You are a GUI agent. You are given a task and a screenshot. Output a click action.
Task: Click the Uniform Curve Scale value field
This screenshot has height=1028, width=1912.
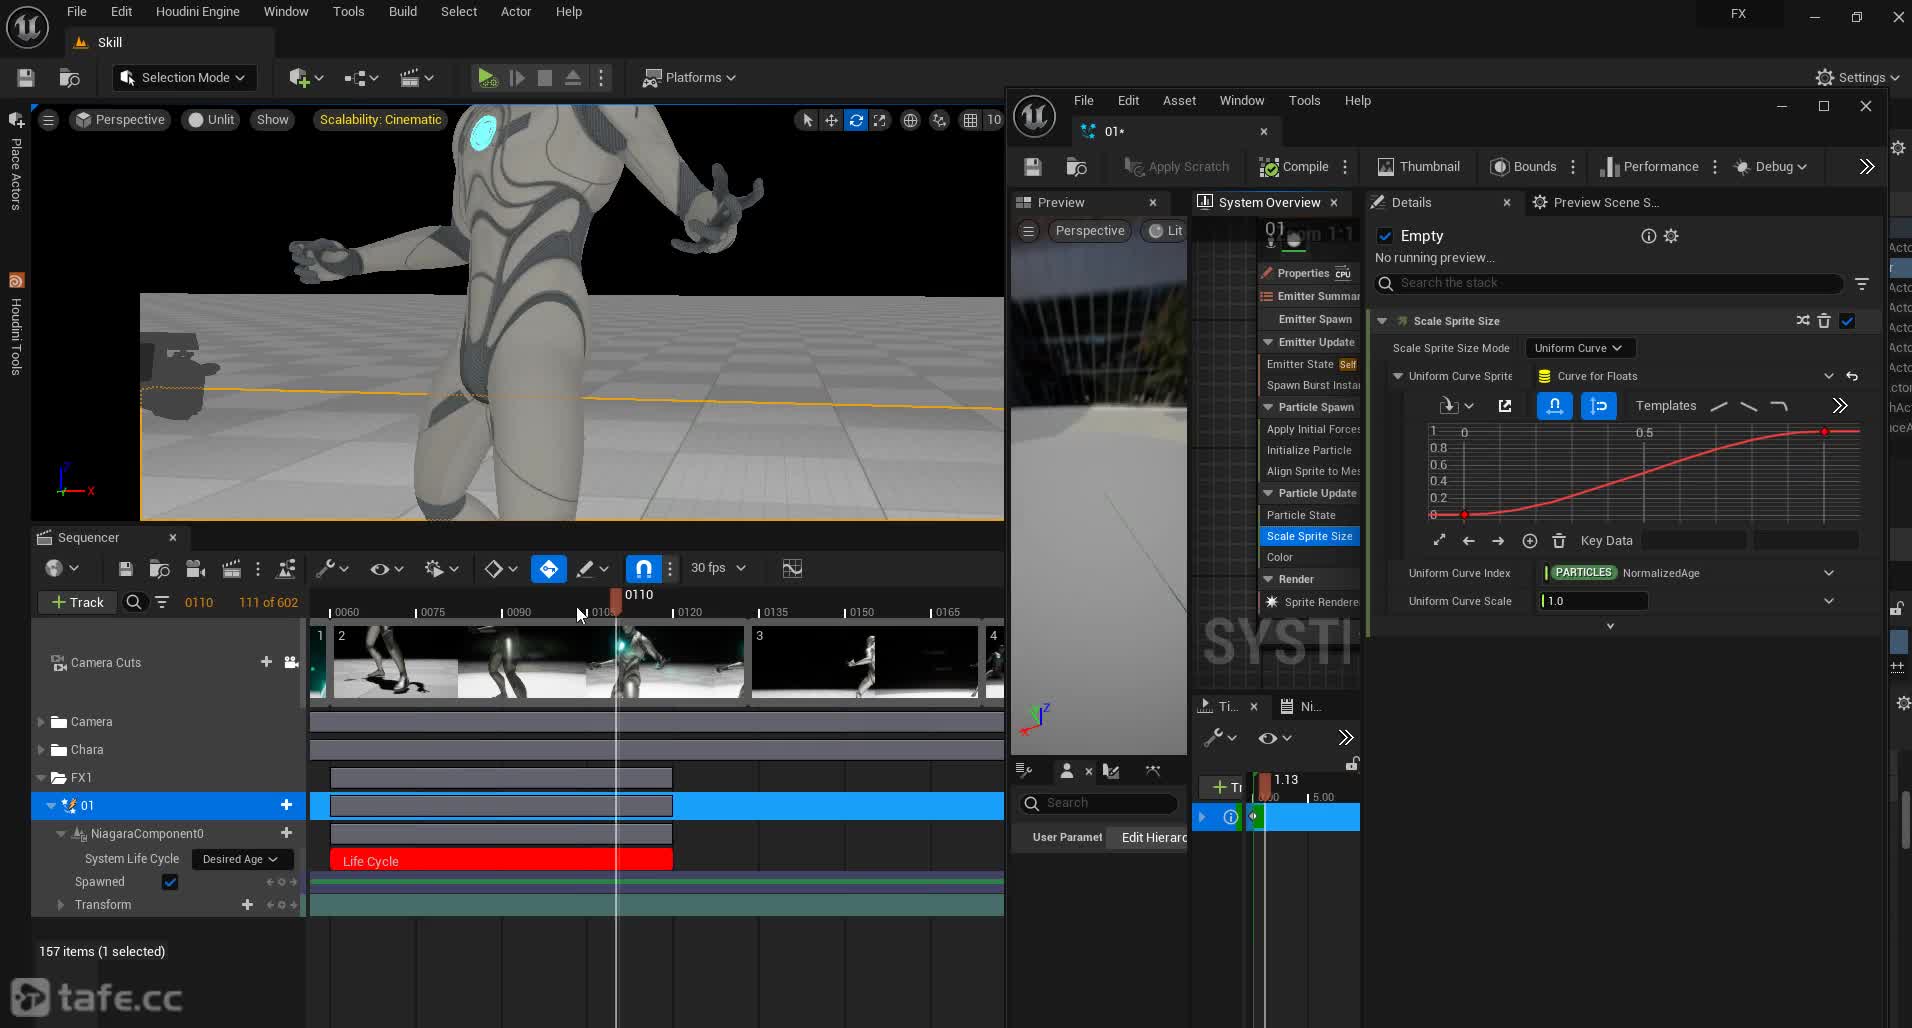[x=1593, y=601]
